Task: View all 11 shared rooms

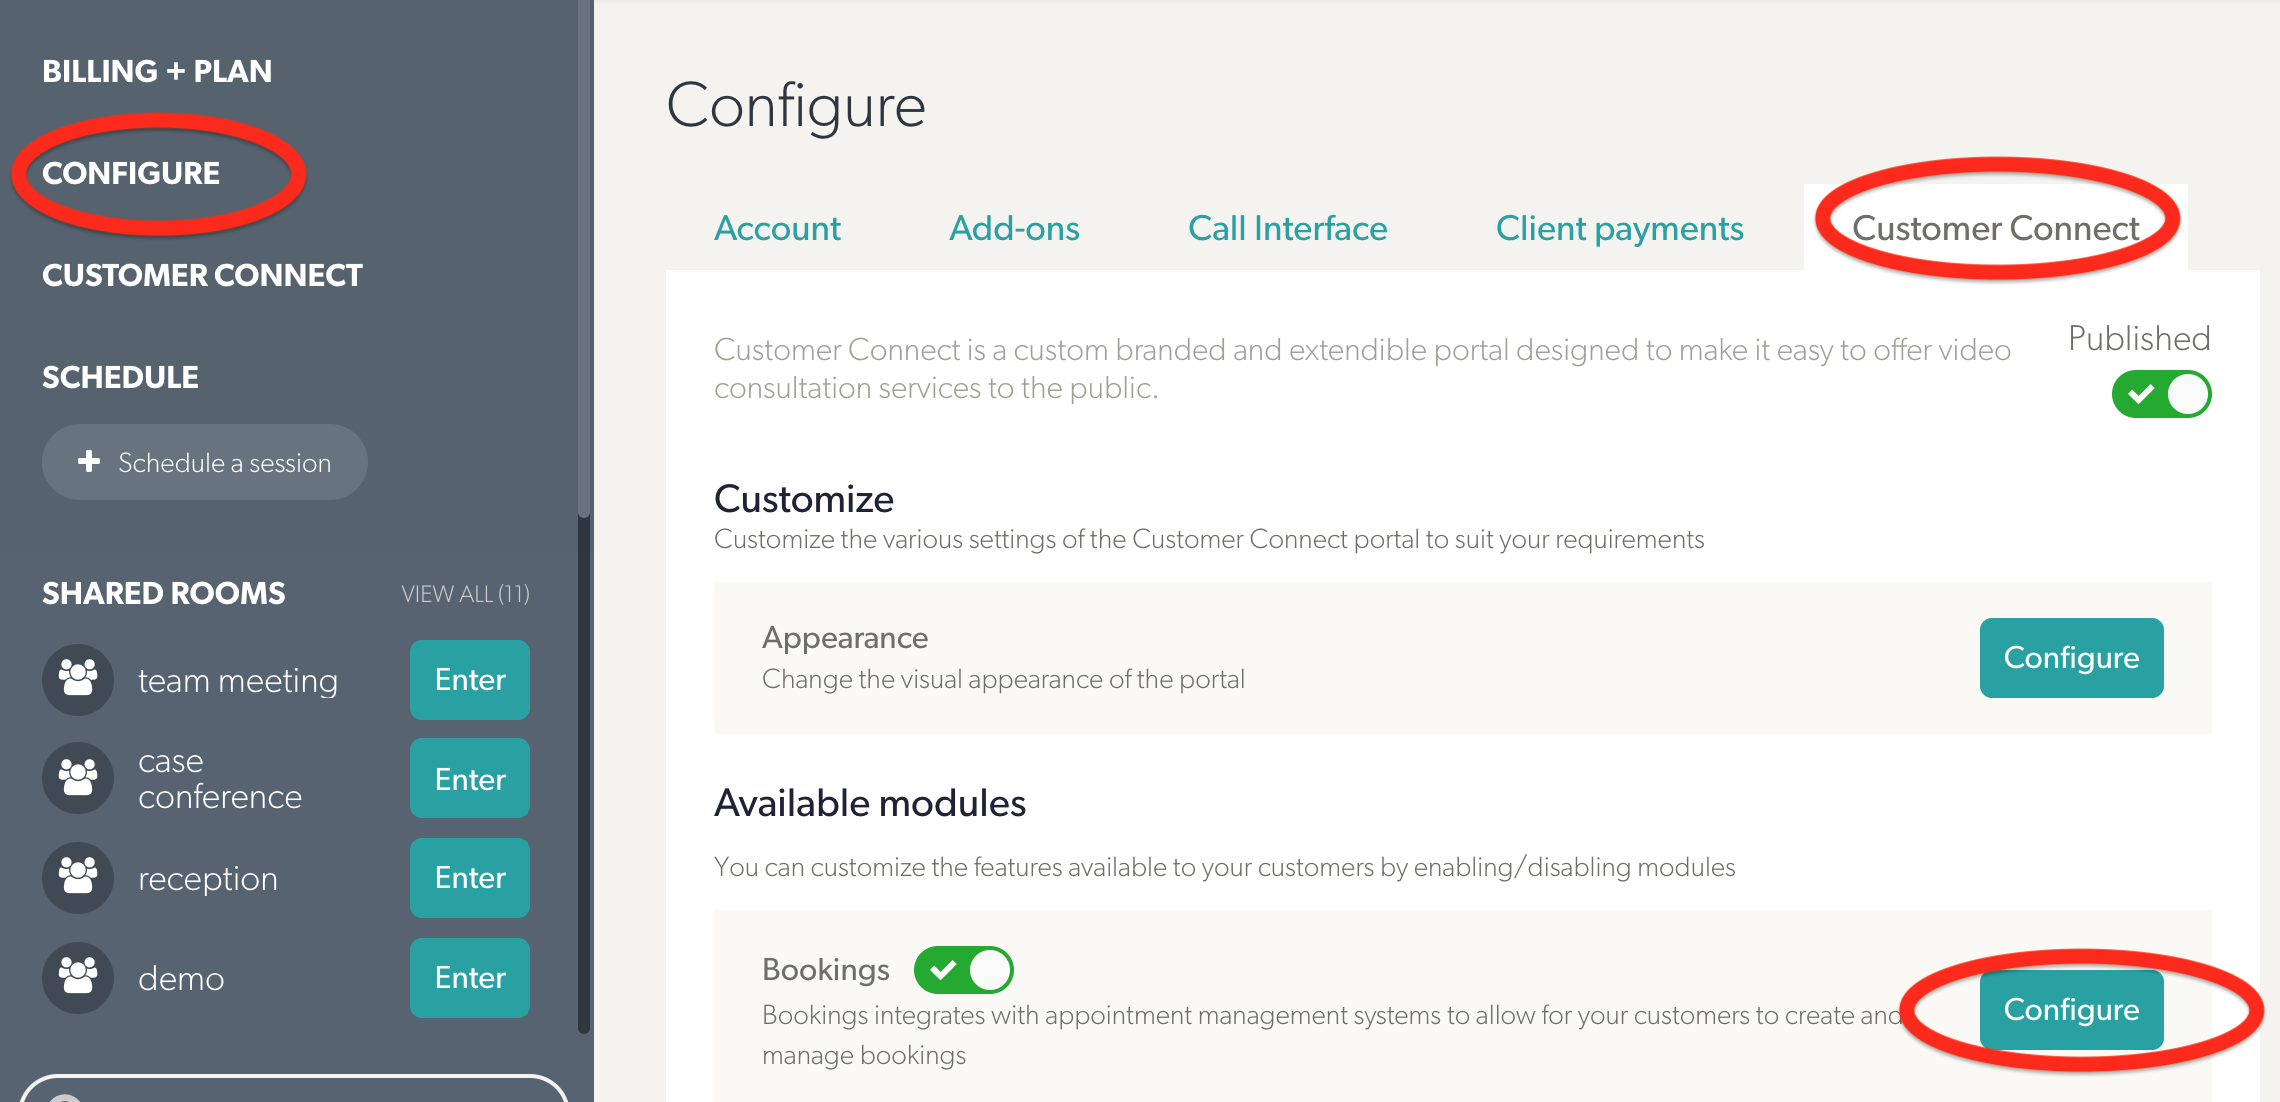Action: 465,594
